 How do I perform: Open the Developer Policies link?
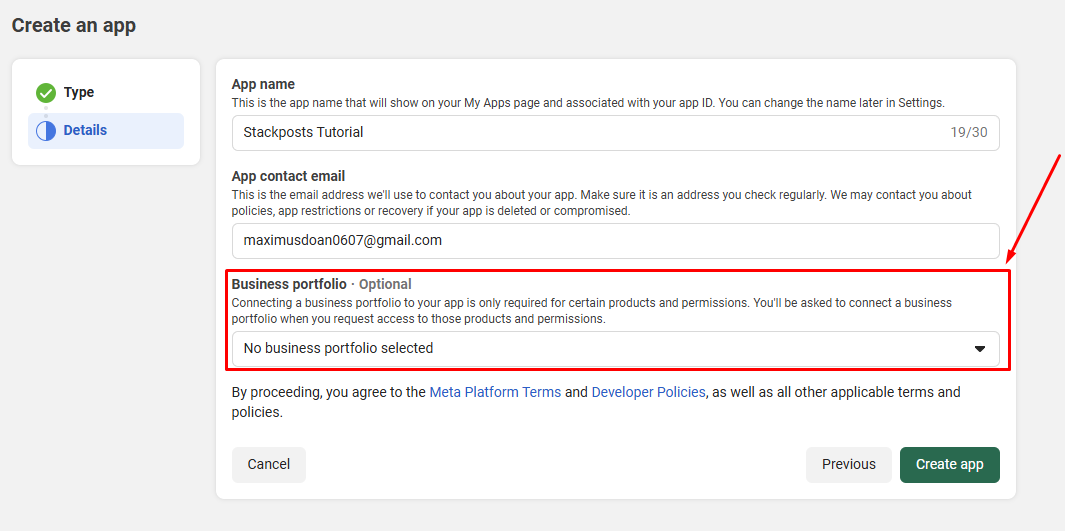pyautogui.click(x=648, y=392)
